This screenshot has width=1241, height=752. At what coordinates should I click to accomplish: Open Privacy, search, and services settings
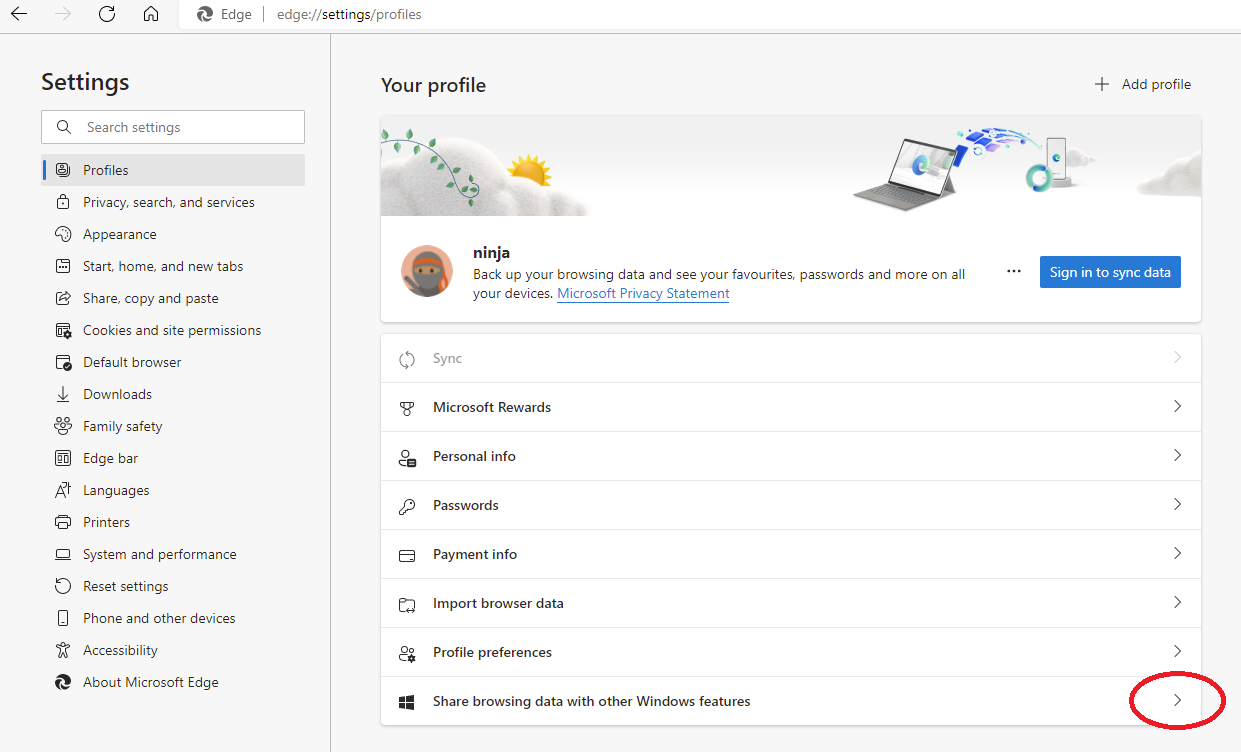coord(168,202)
